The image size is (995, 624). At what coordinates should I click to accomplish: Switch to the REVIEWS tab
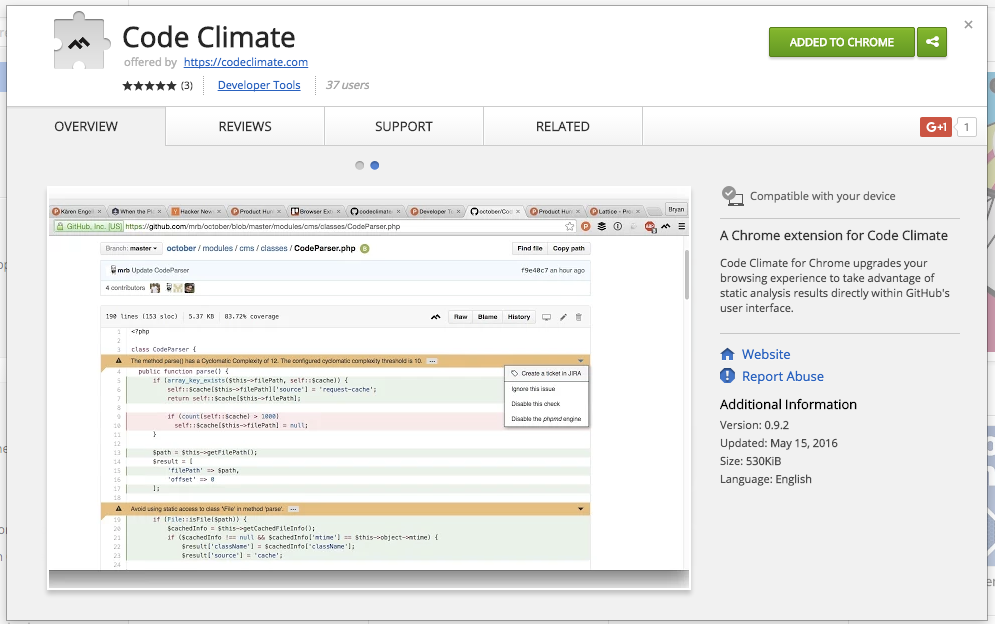(x=245, y=126)
